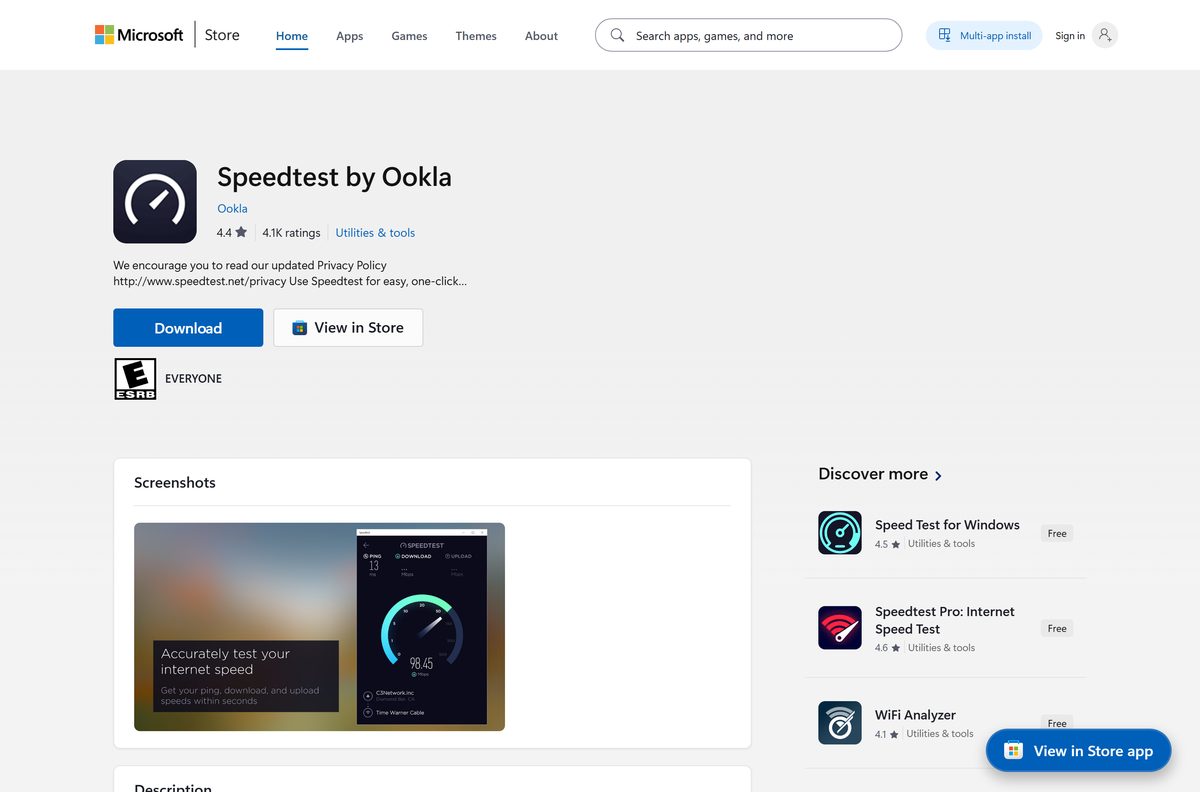
Task: Open the Speed Test for Windows title
Action: pos(947,525)
